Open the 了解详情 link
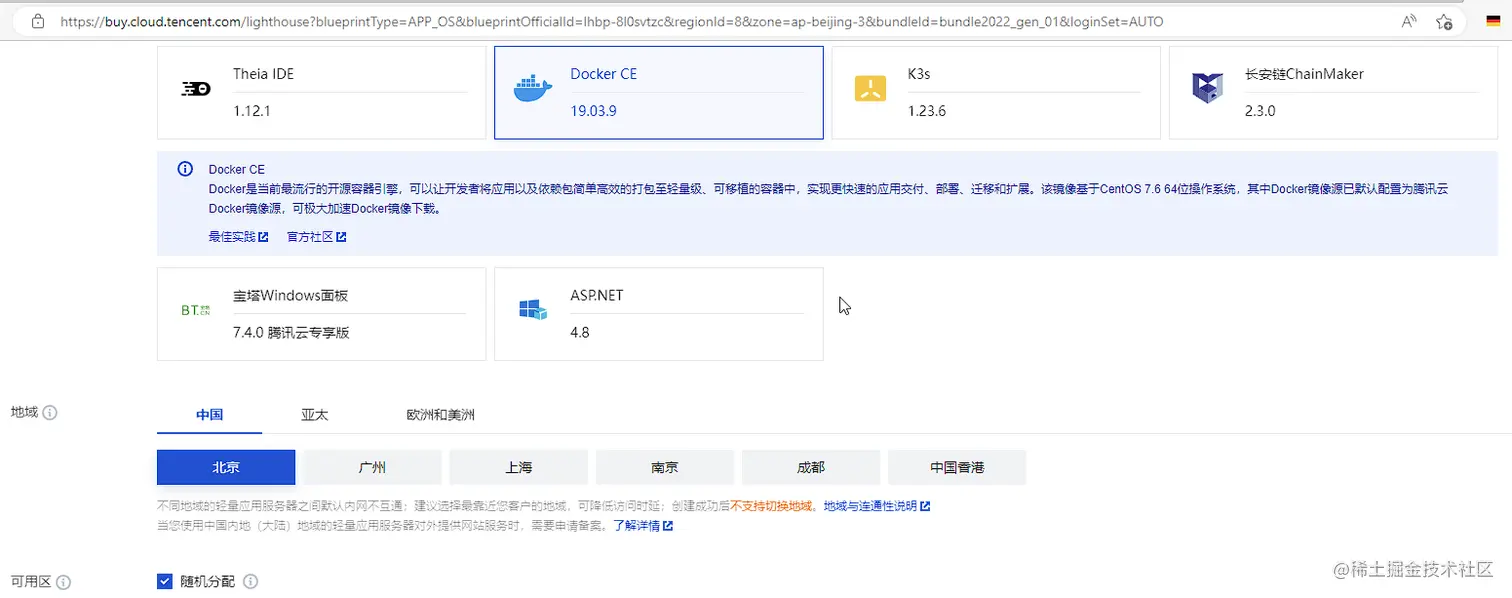The image size is (1512, 598). coord(643,525)
